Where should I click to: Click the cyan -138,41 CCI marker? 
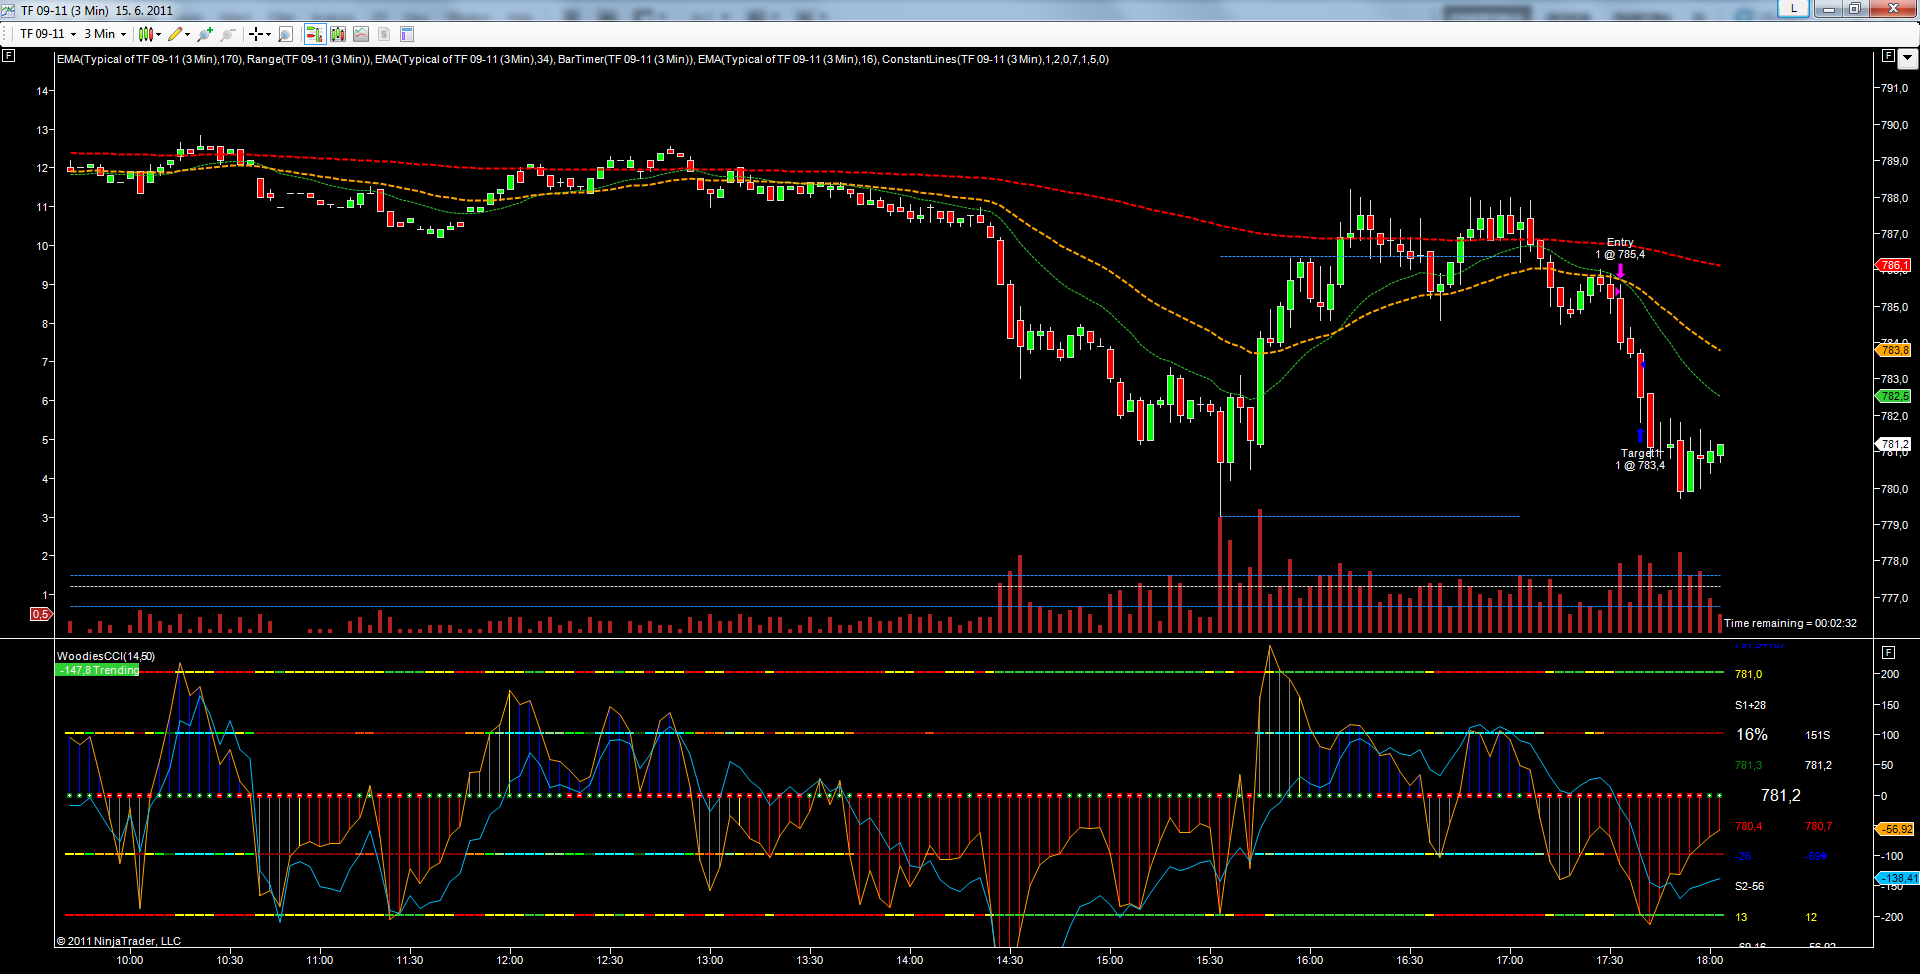click(1897, 878)
